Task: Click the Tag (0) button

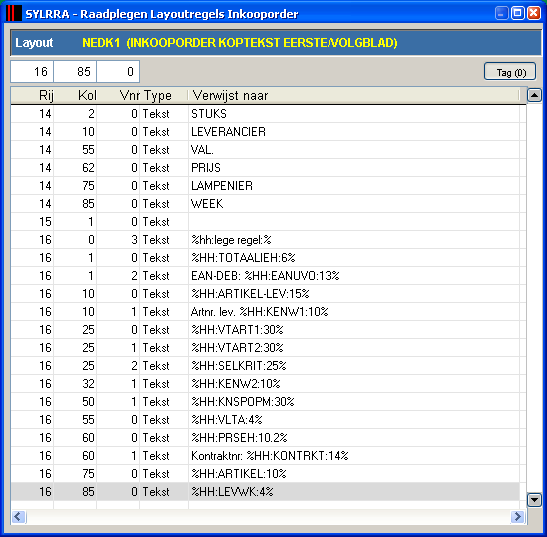Action: pos(510,72)
